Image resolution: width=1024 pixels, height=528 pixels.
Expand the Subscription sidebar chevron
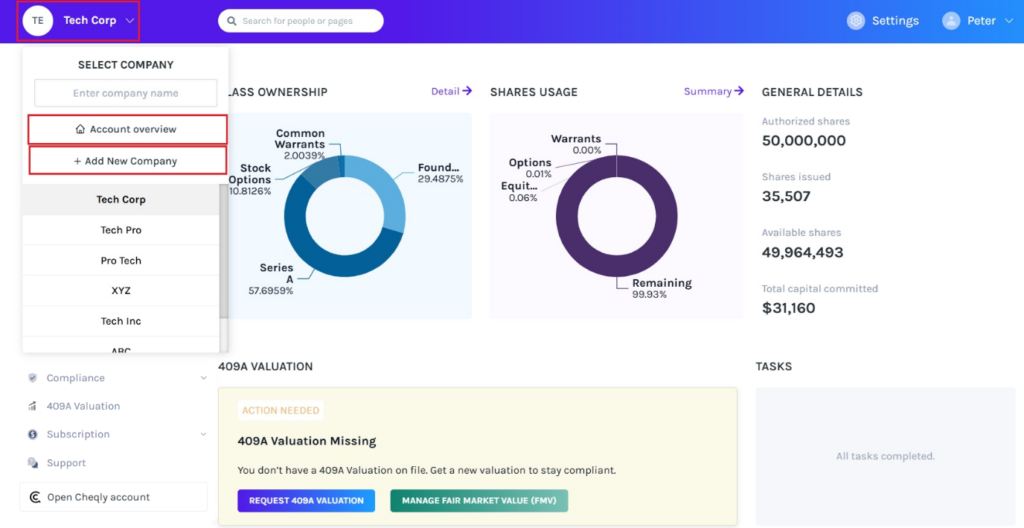coord(204,434)
